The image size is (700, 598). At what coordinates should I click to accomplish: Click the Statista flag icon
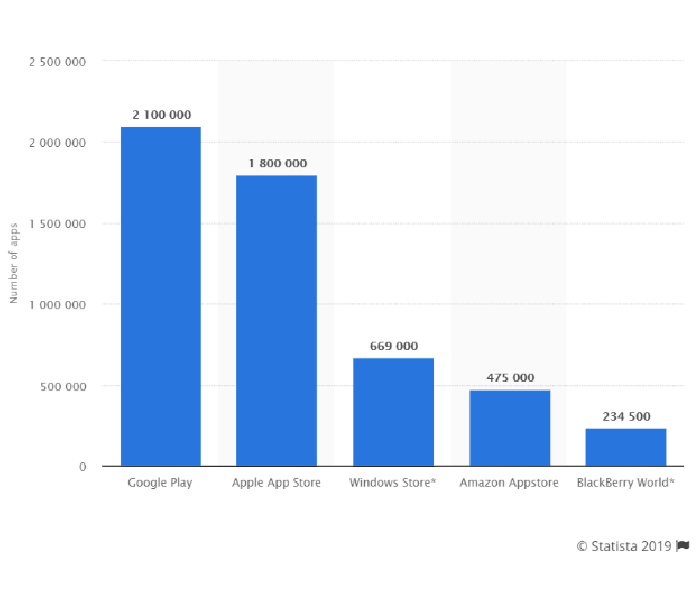683,545
